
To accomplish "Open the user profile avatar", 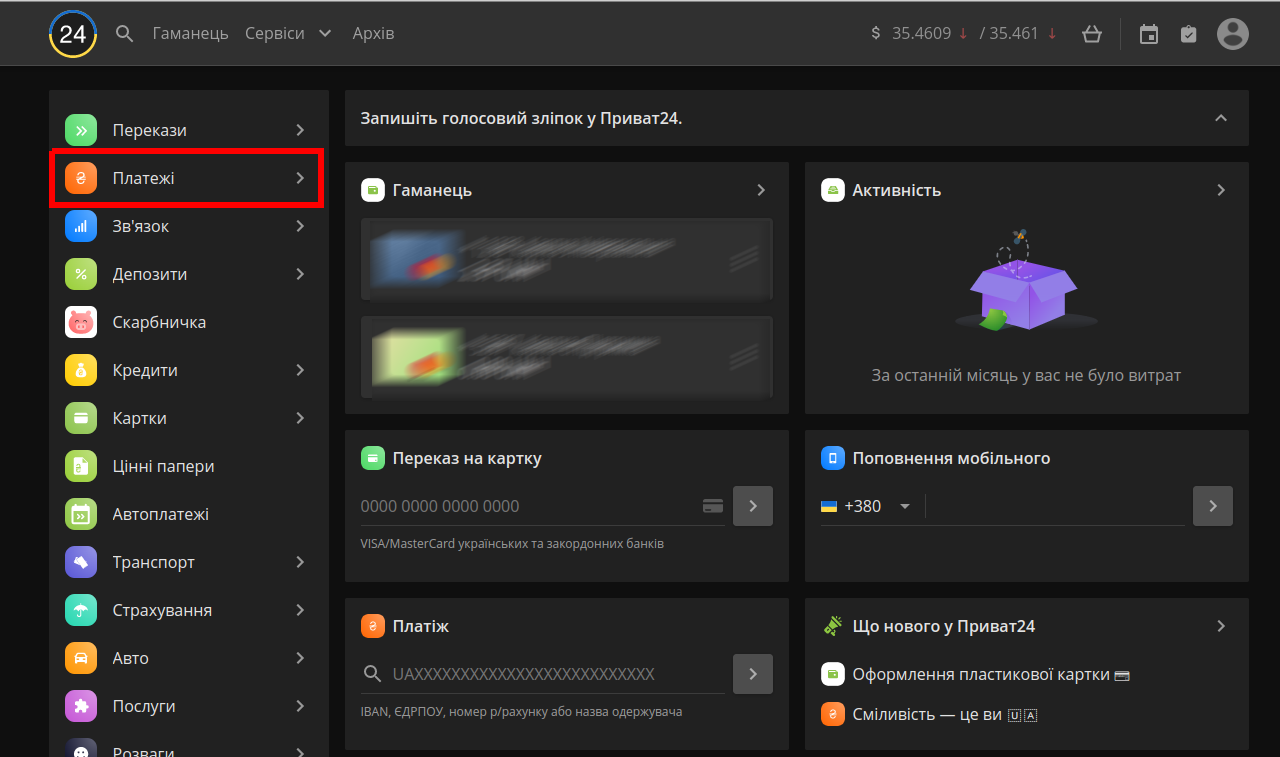I will [x=1233, y=34].
